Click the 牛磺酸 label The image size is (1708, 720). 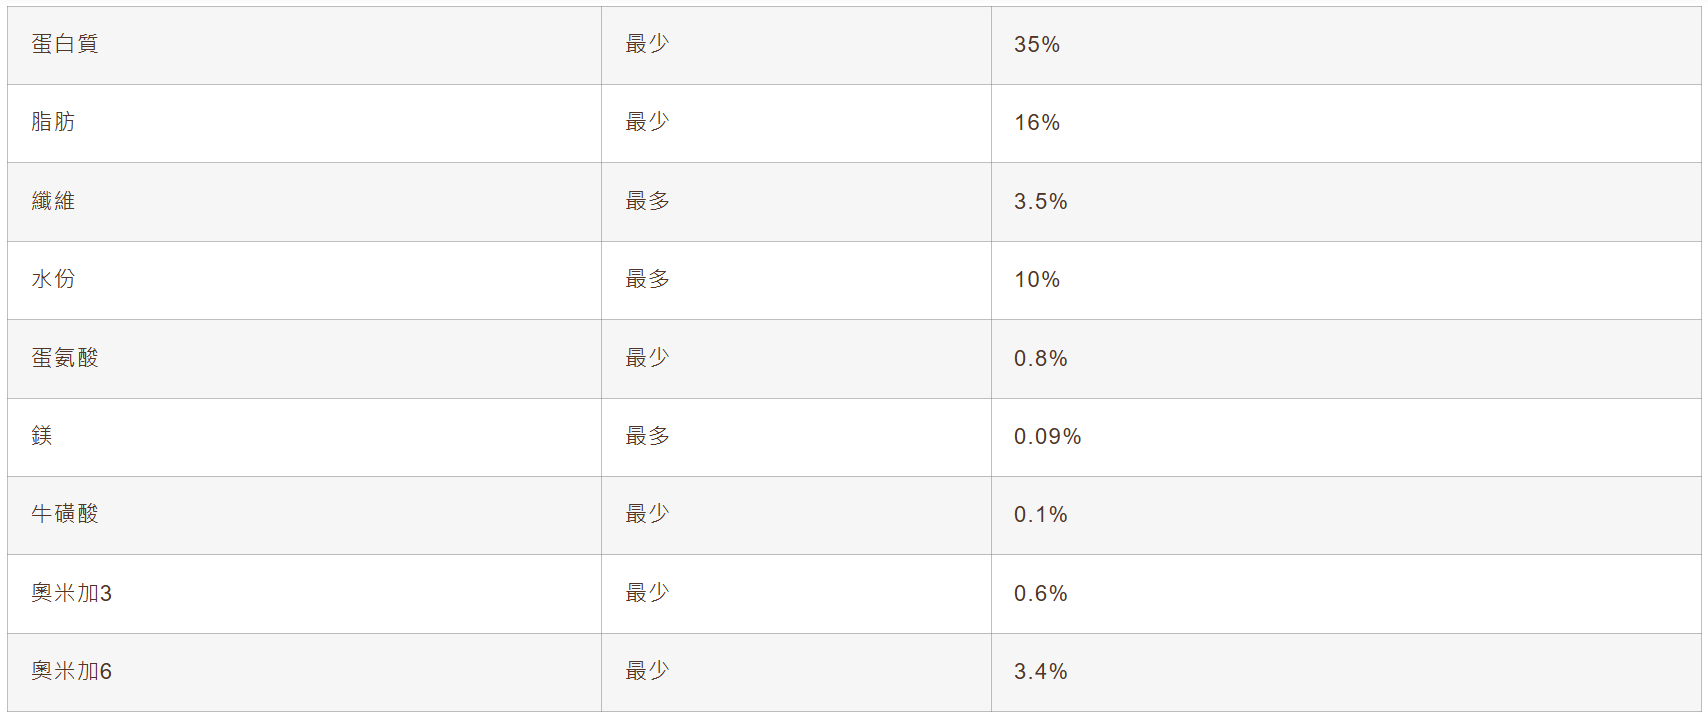point(65,514)
